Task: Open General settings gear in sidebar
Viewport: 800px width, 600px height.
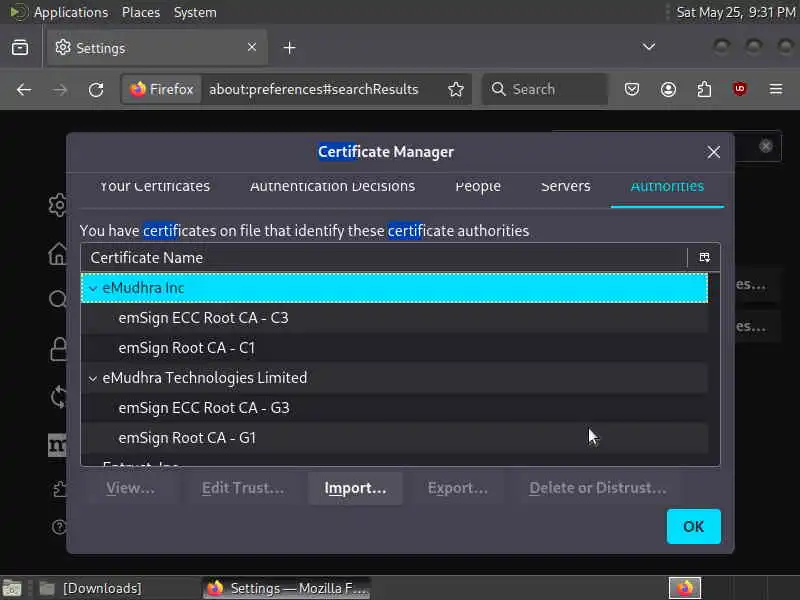Action: (58, 205)
